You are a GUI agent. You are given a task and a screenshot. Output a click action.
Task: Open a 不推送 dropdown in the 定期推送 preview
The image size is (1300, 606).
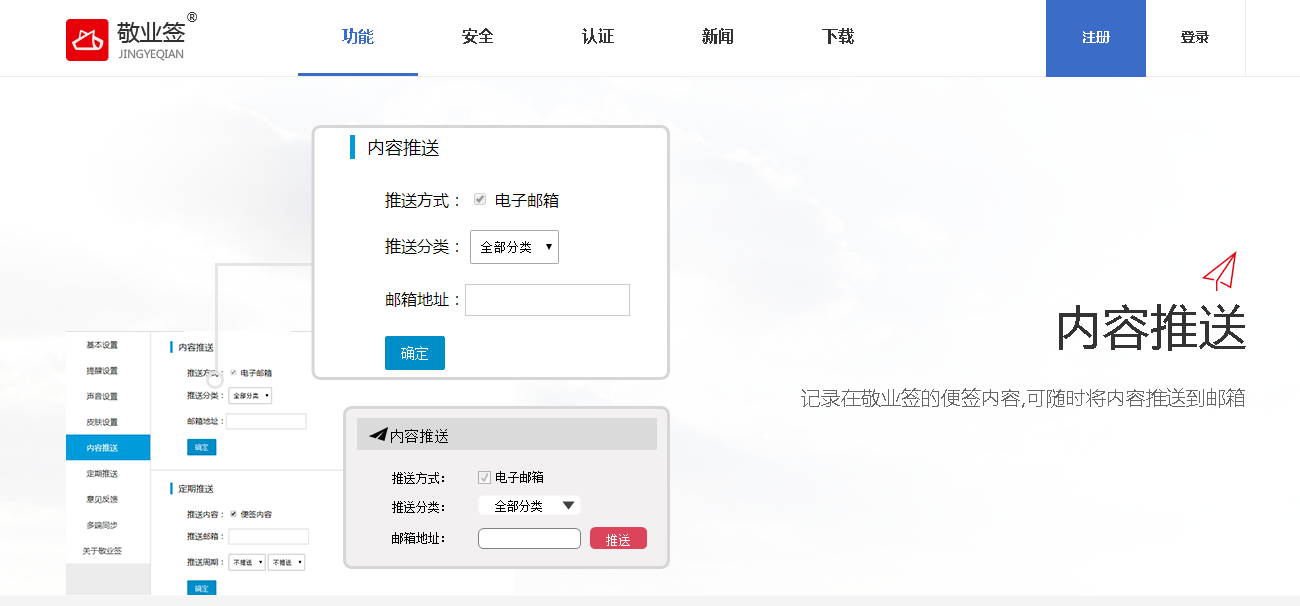(246, 561)
